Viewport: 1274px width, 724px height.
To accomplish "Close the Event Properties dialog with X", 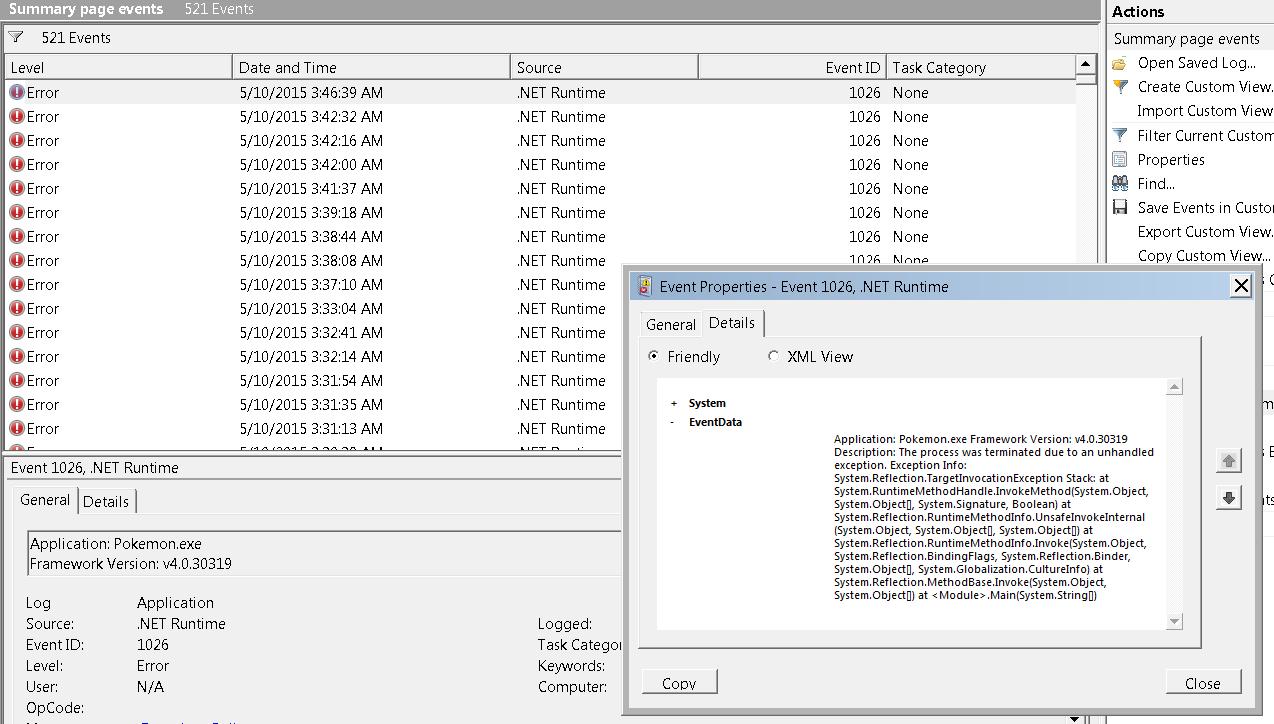I will [x=1241, y=286].
